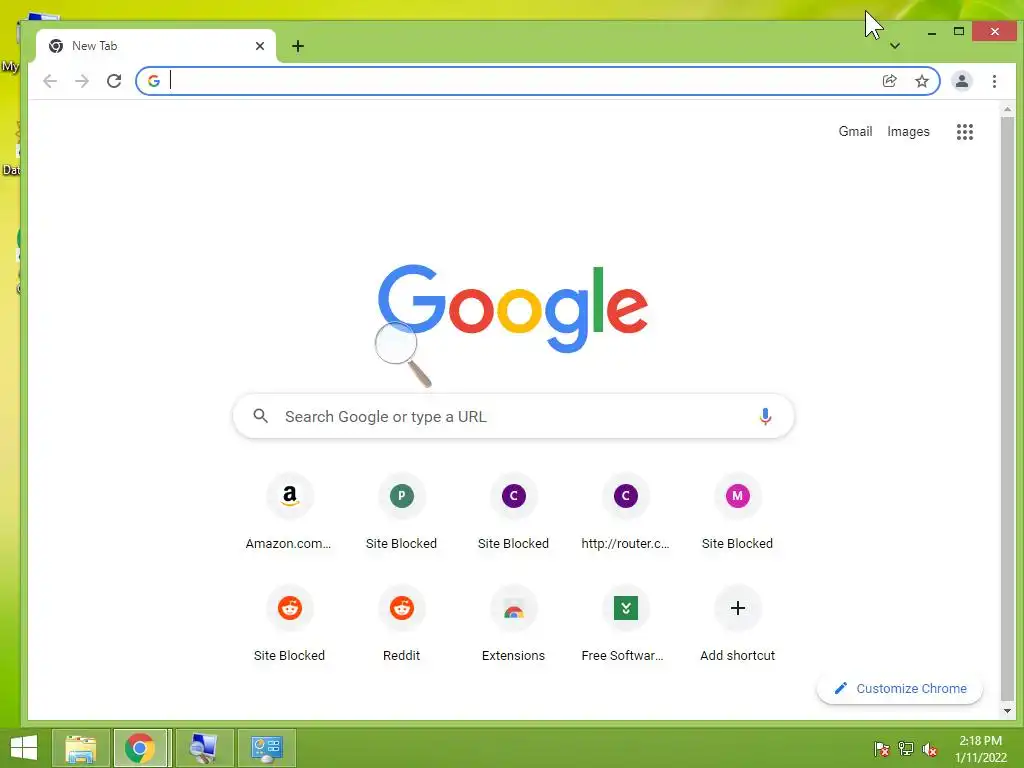Open the Reddit shortcut tile
Image resolution: width=1024 pixels, height=768 pixels.
401,626
